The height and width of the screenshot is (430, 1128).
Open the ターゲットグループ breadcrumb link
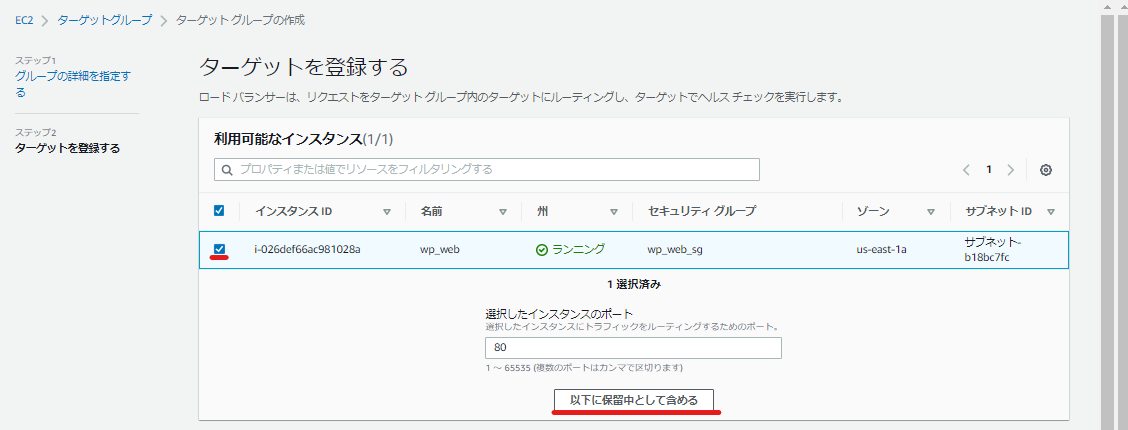click(x=104, y=20)
